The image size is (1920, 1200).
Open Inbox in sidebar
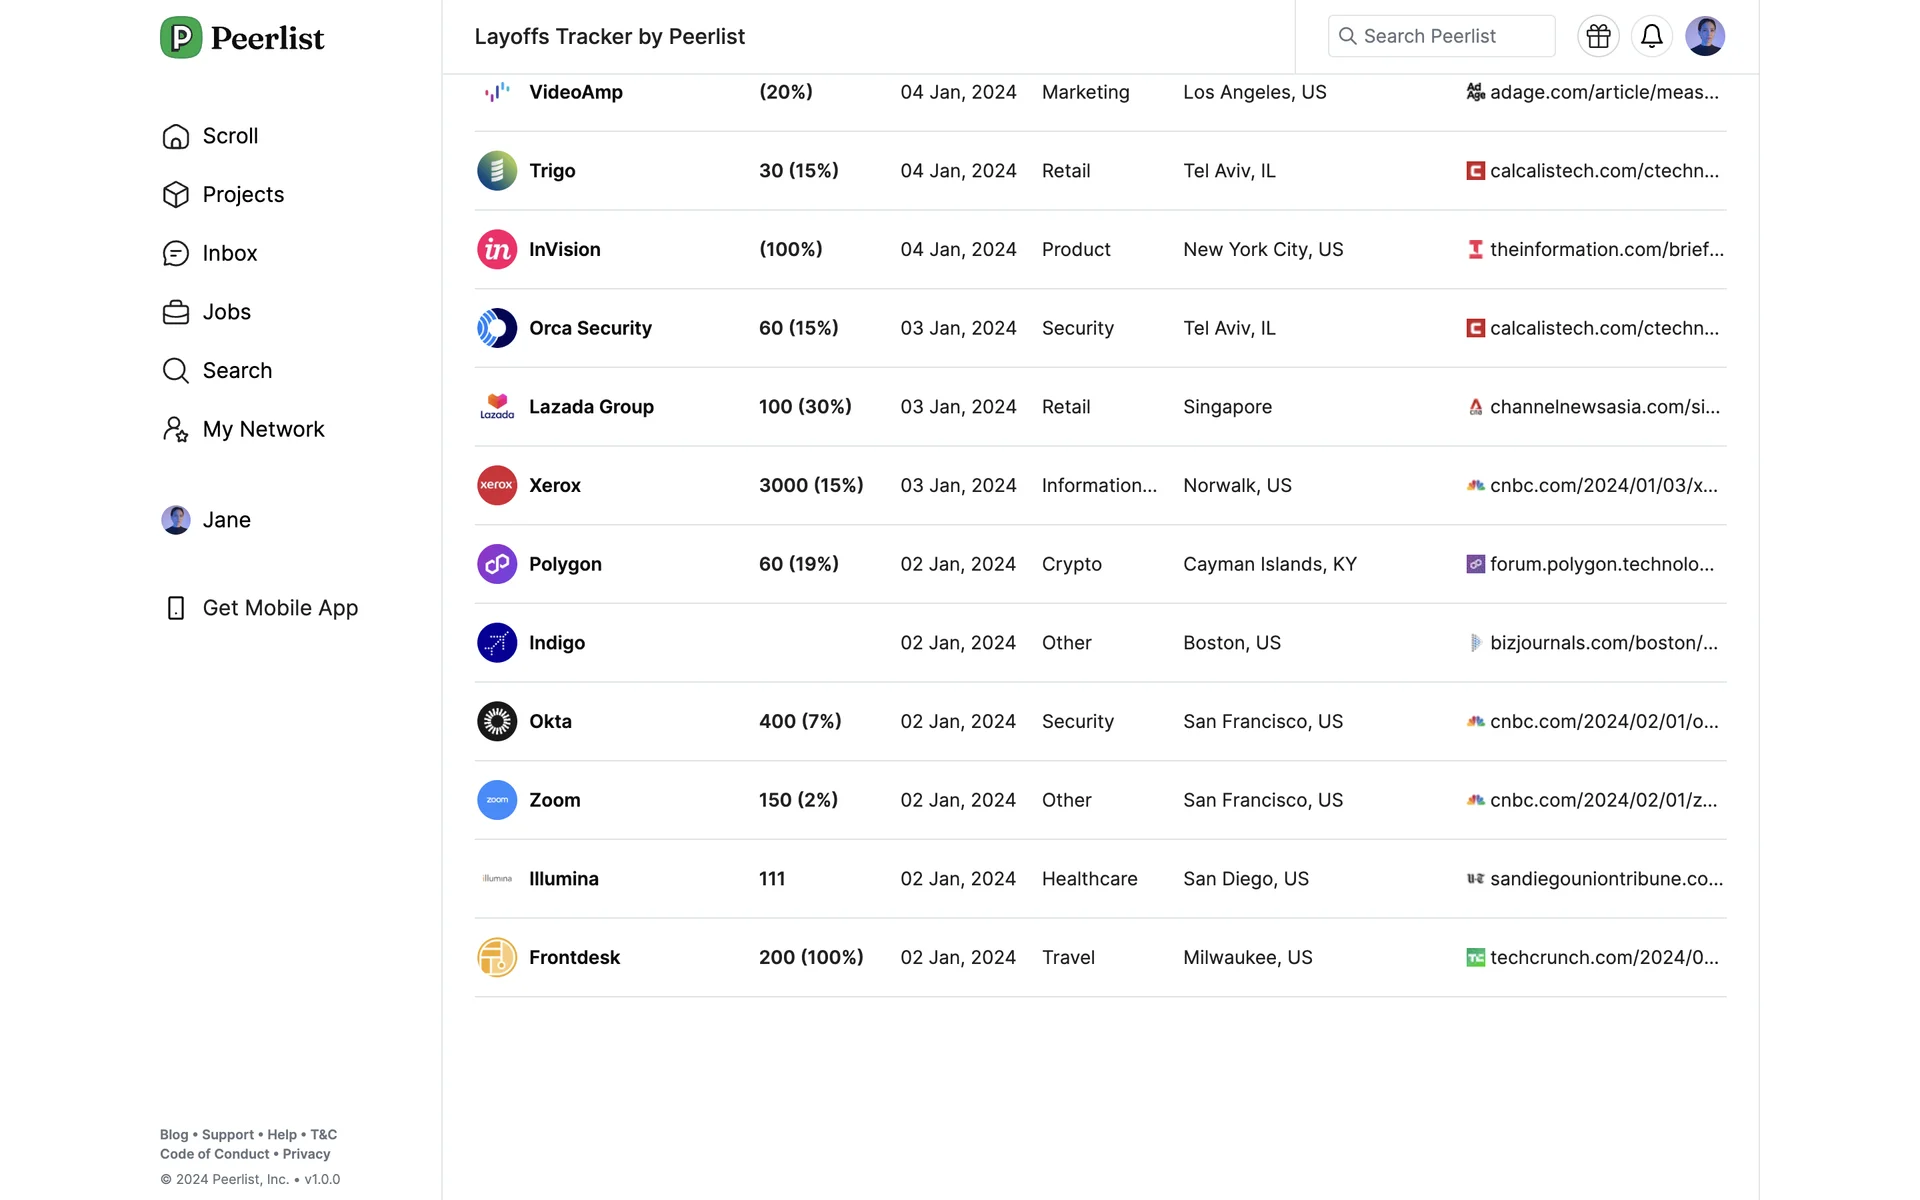coord(229,253)
